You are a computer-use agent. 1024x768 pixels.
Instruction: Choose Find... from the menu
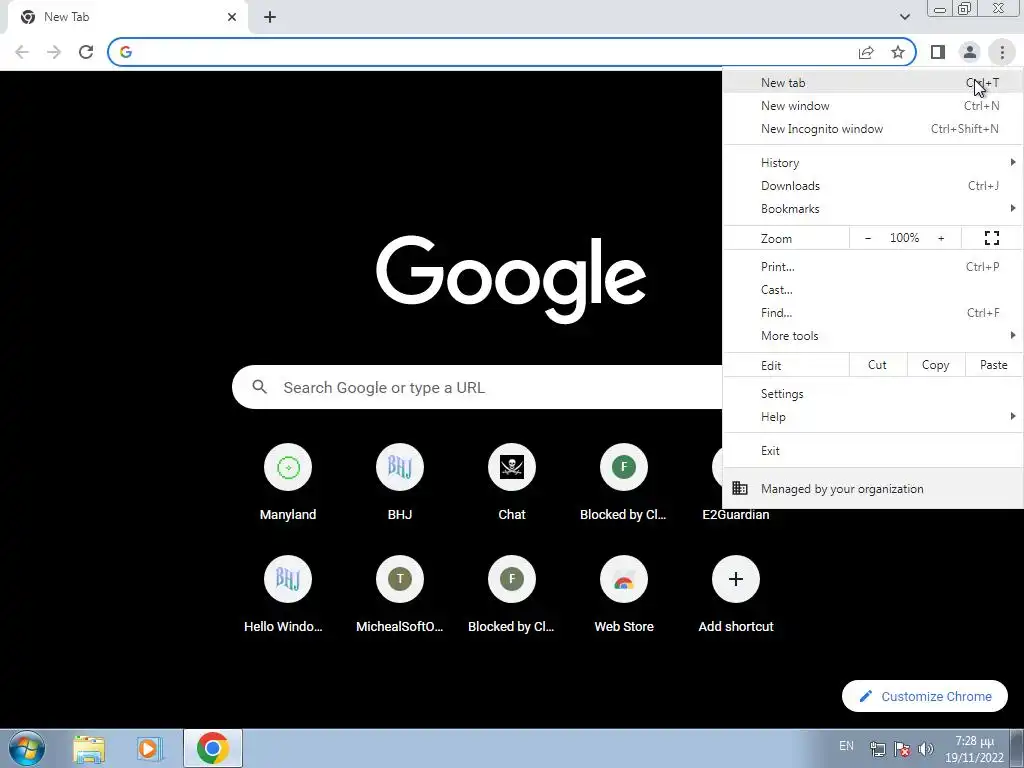coord(873,313)
